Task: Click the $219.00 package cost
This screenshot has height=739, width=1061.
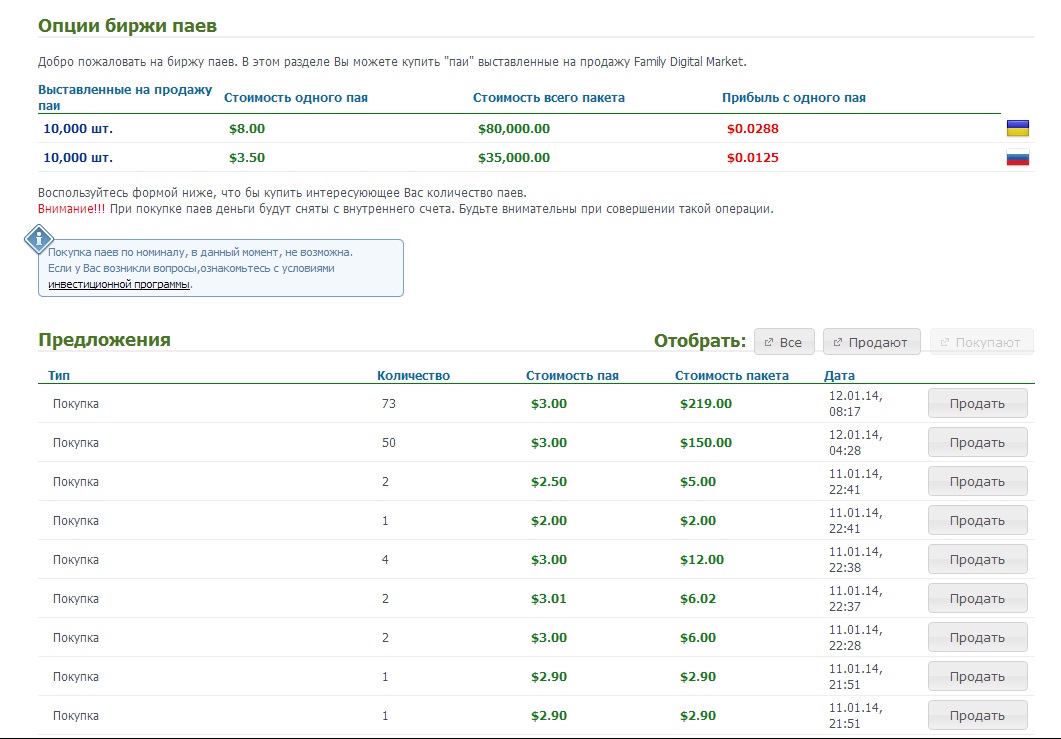Action: [x=706, y=403]
